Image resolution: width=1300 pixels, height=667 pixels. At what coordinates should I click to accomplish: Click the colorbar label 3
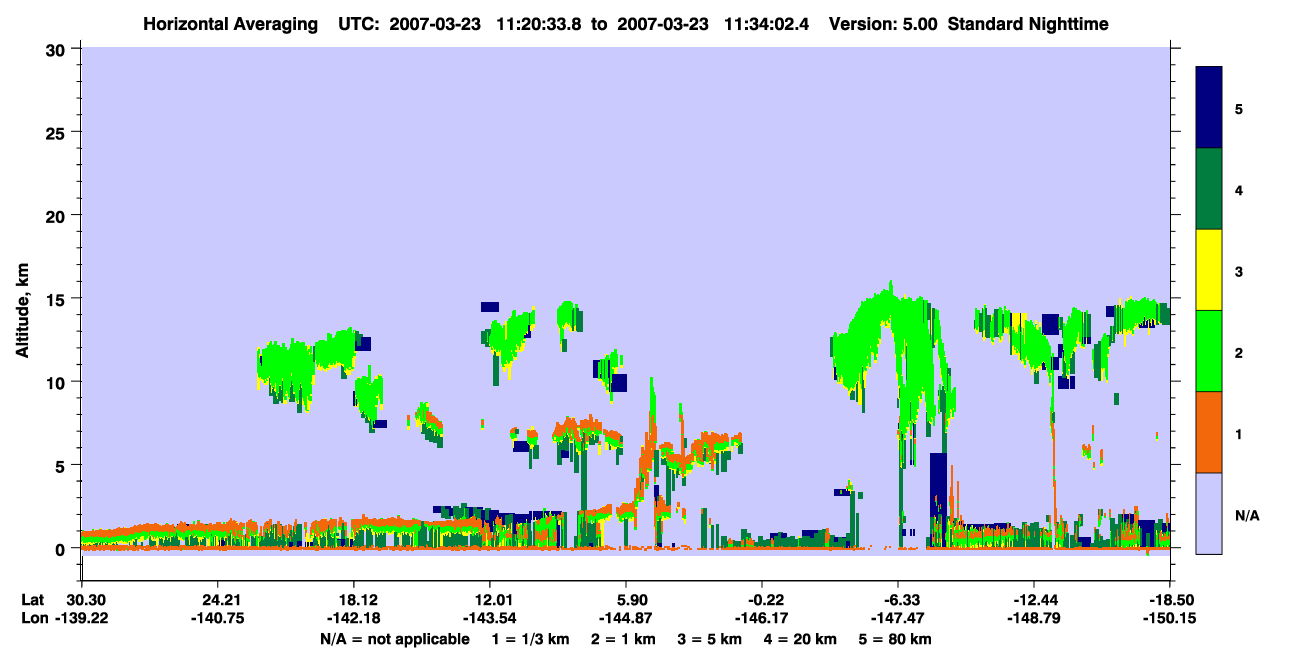[1239, 271]
